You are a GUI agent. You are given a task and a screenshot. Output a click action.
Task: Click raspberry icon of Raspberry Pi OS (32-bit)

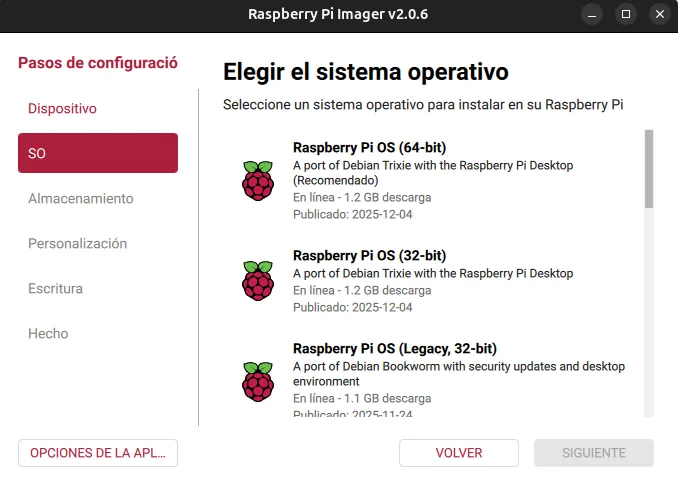click(258, 281)
